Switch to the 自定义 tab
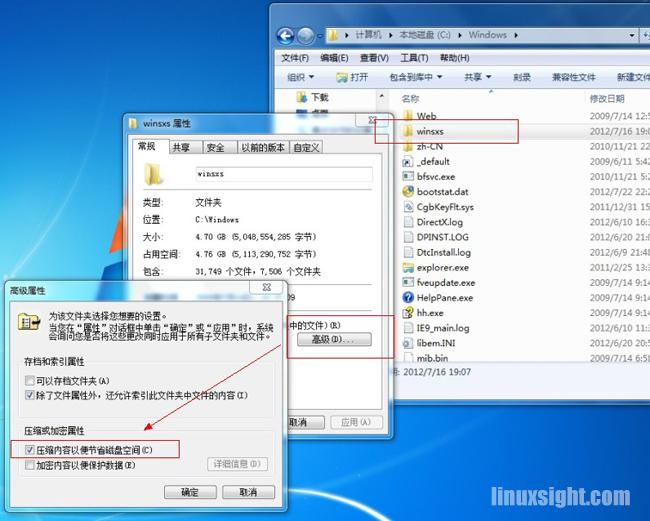Image resolution: width=650 pixels, height=521 pixels. tap(306, 148)
